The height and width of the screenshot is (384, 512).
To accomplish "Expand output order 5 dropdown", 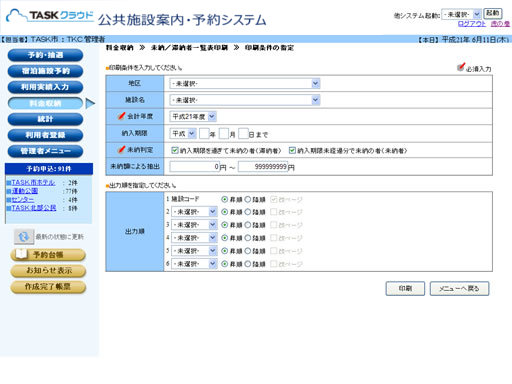I will 194,251.
